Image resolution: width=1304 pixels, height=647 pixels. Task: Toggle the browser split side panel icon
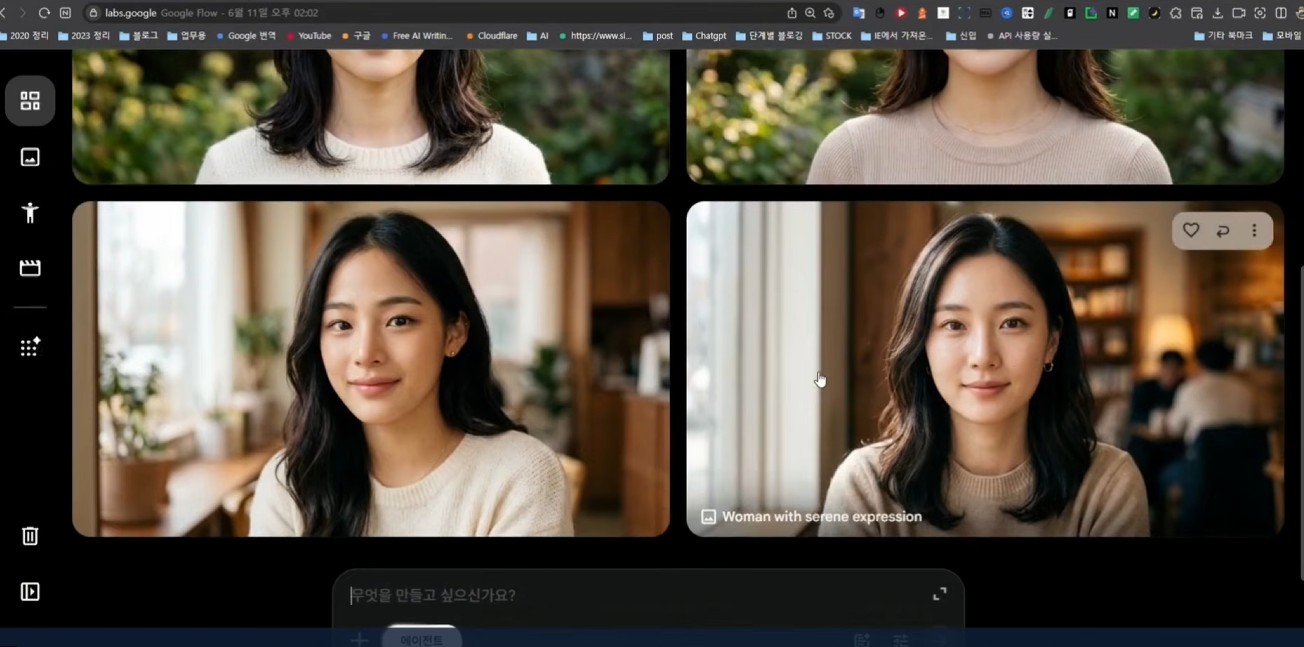1281,13
